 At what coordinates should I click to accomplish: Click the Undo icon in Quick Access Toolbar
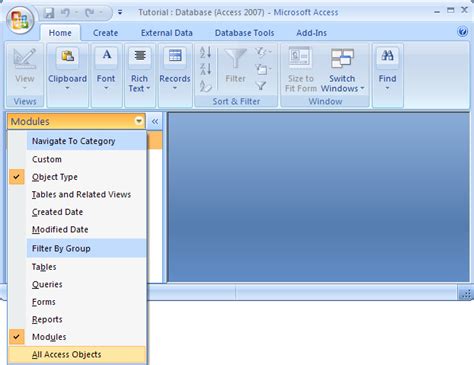[x=65, y=13]
